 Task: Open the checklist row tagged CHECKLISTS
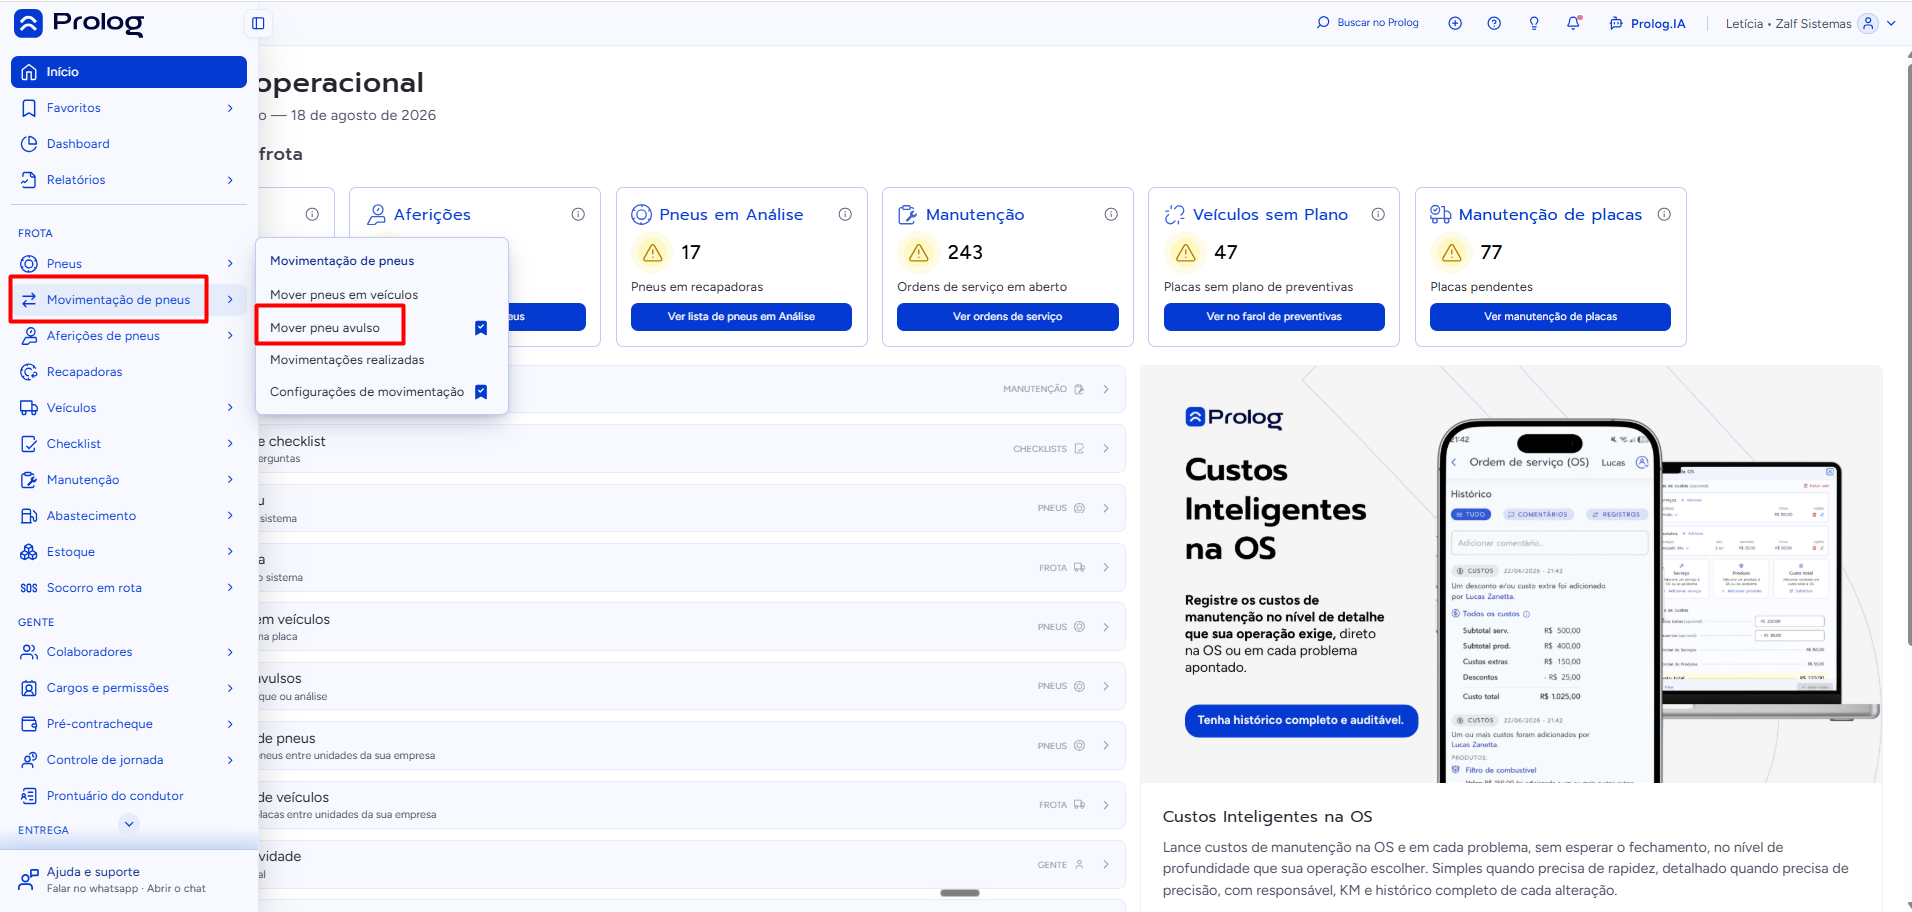pos(691,449)
